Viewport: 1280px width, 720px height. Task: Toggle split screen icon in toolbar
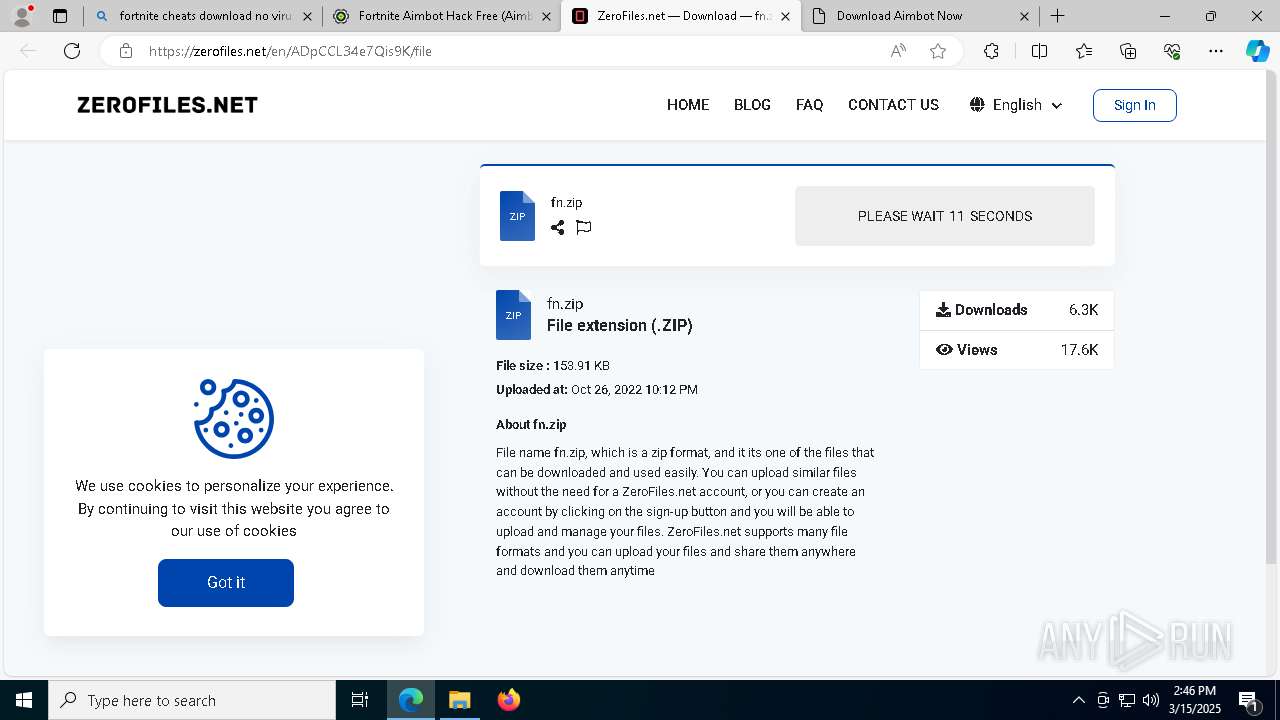(1039, 51)
